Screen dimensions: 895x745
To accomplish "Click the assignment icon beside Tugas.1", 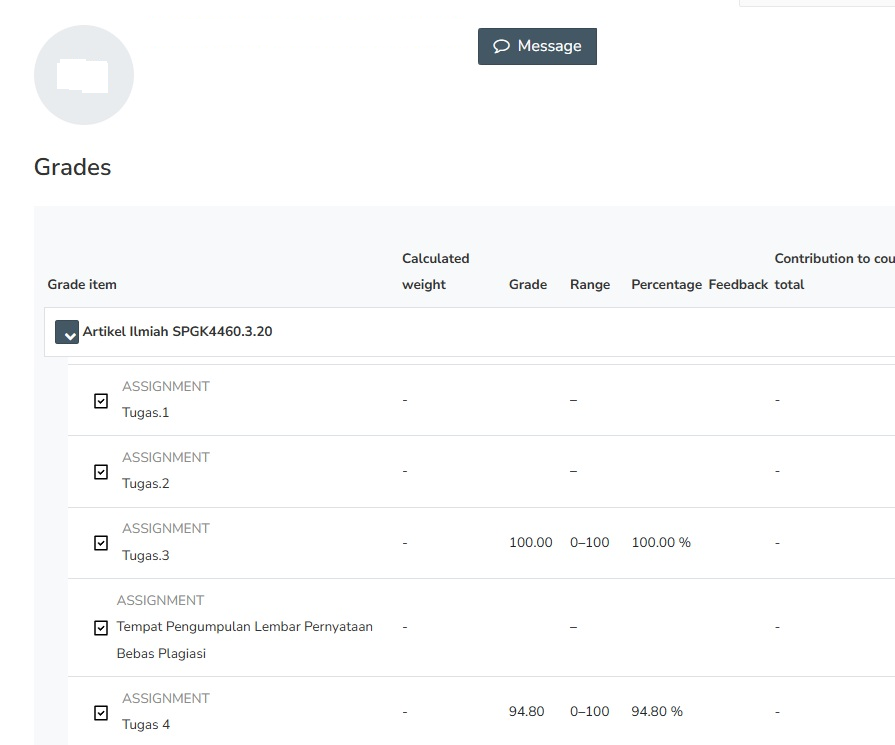I will (101, 401).
